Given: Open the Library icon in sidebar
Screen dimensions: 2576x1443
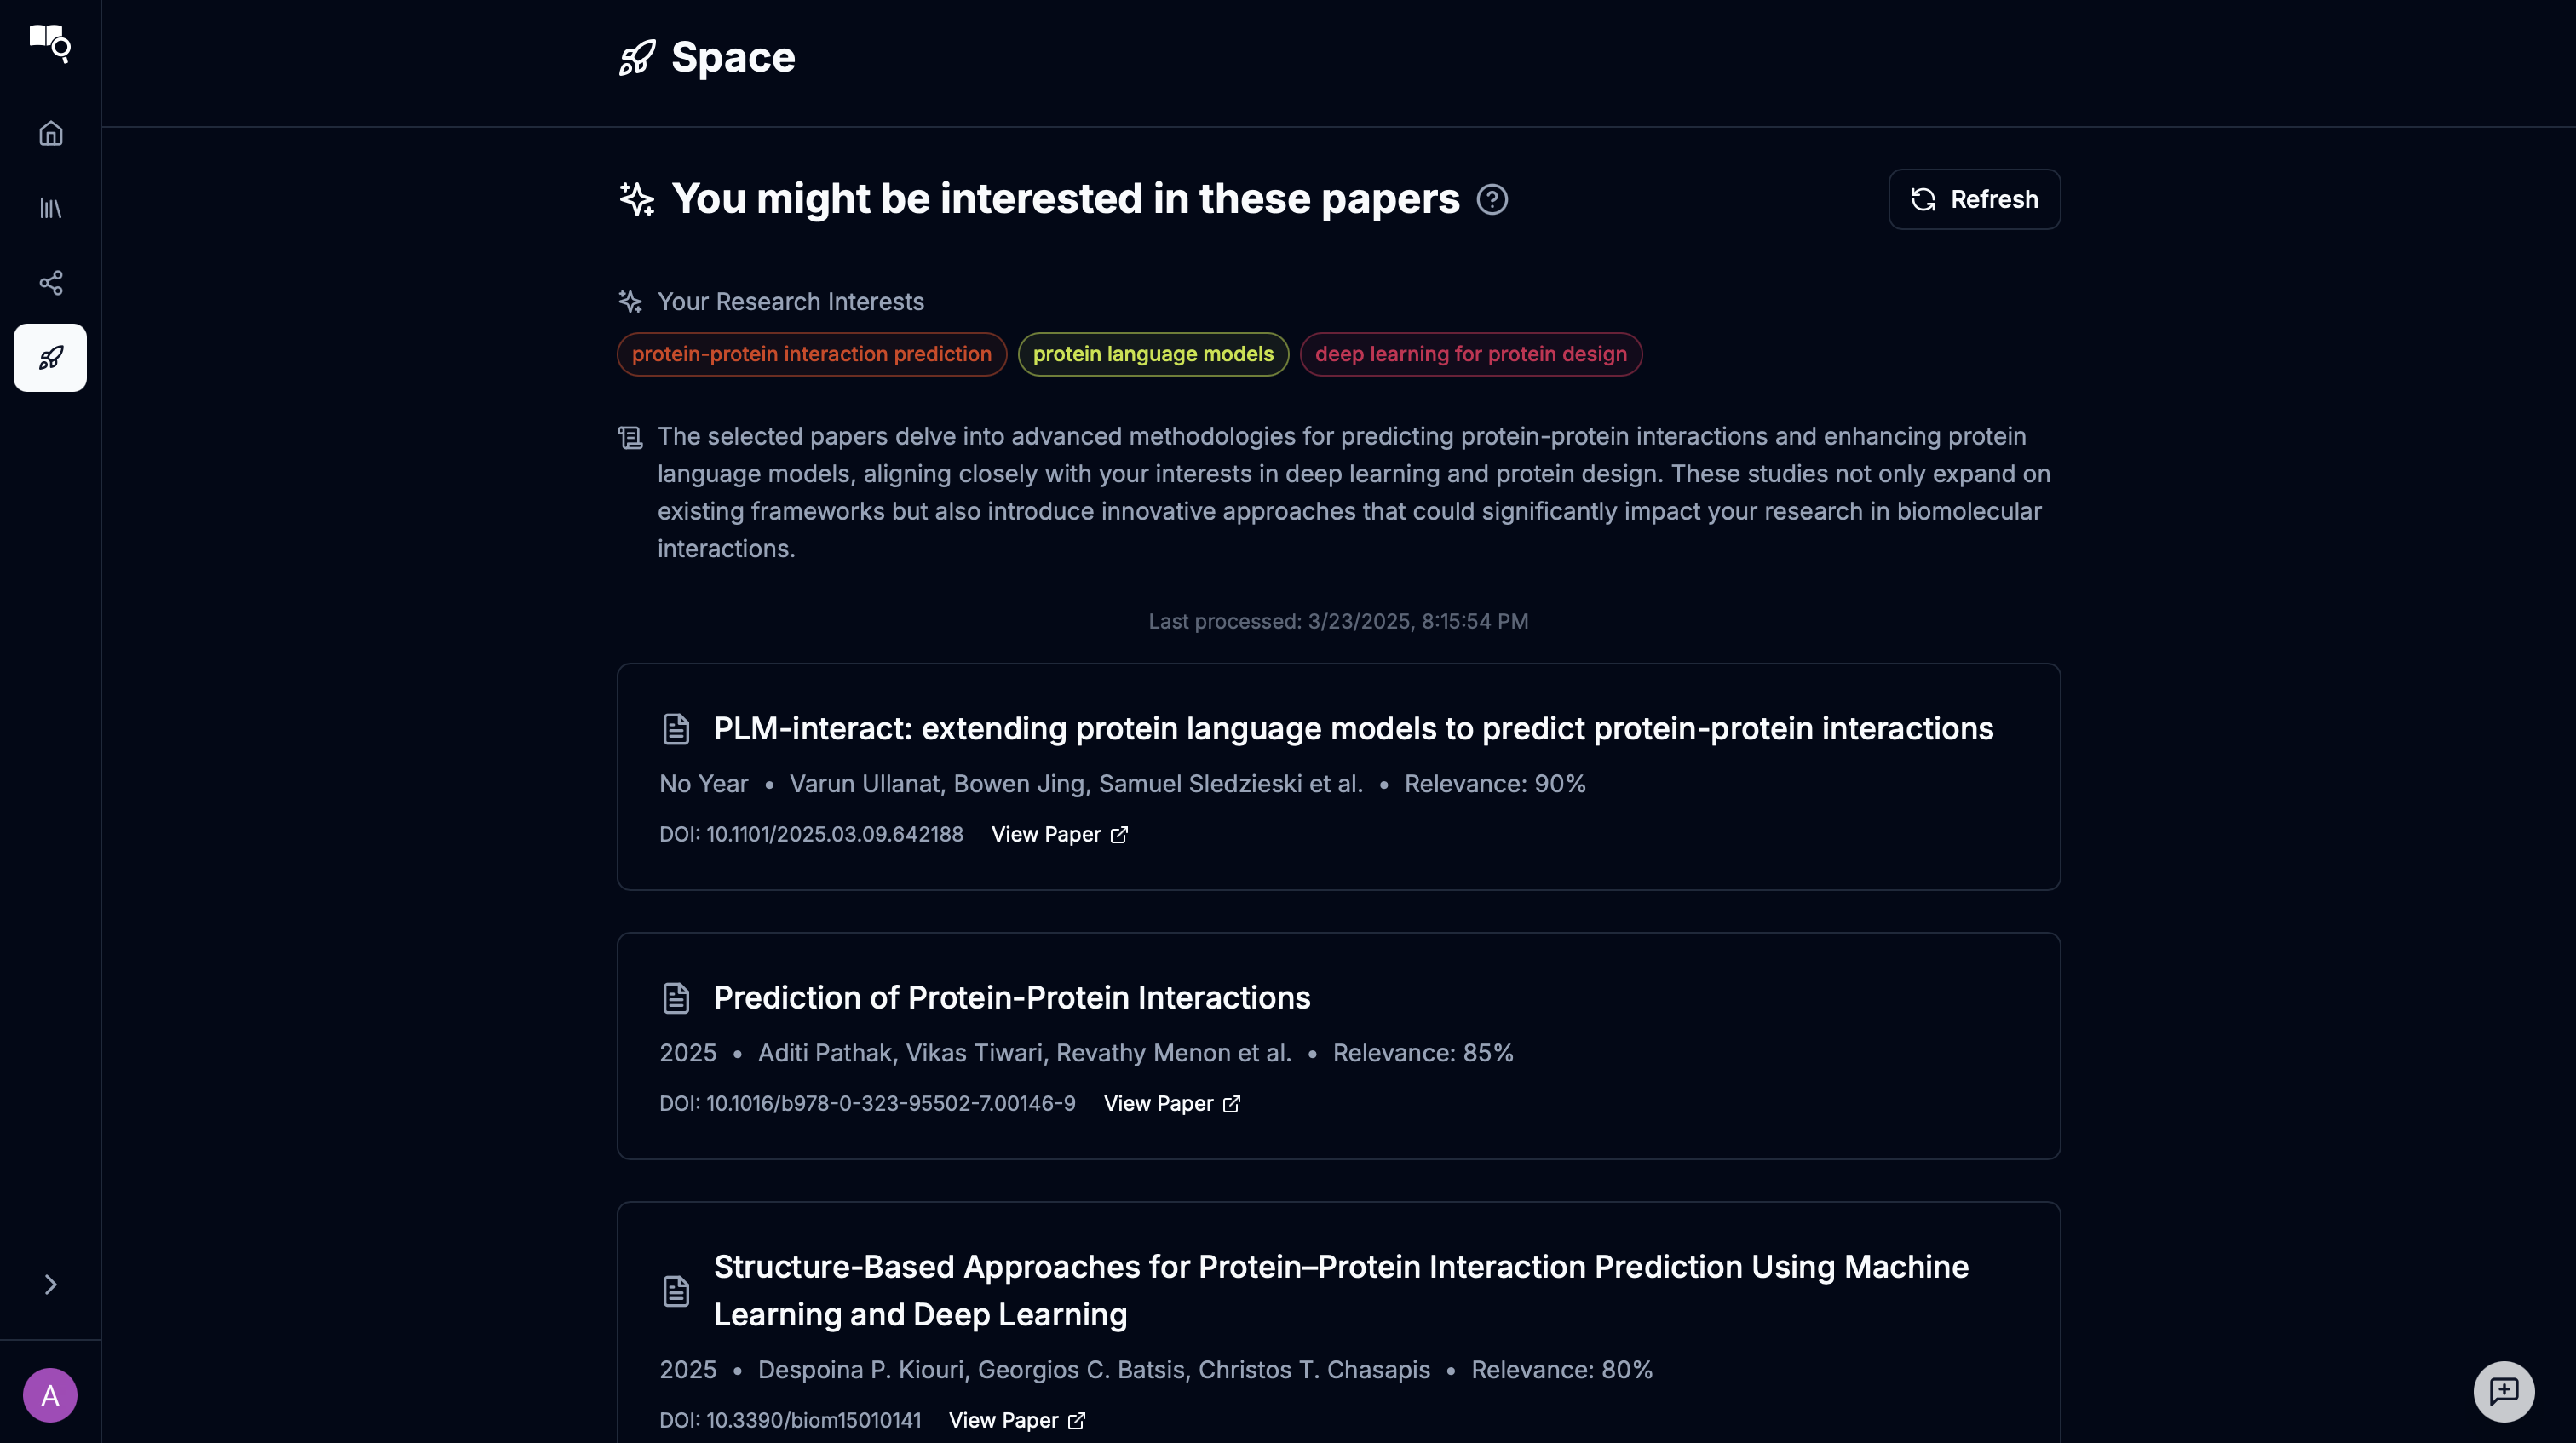Looking at the screenshot, I should point(50,208).
